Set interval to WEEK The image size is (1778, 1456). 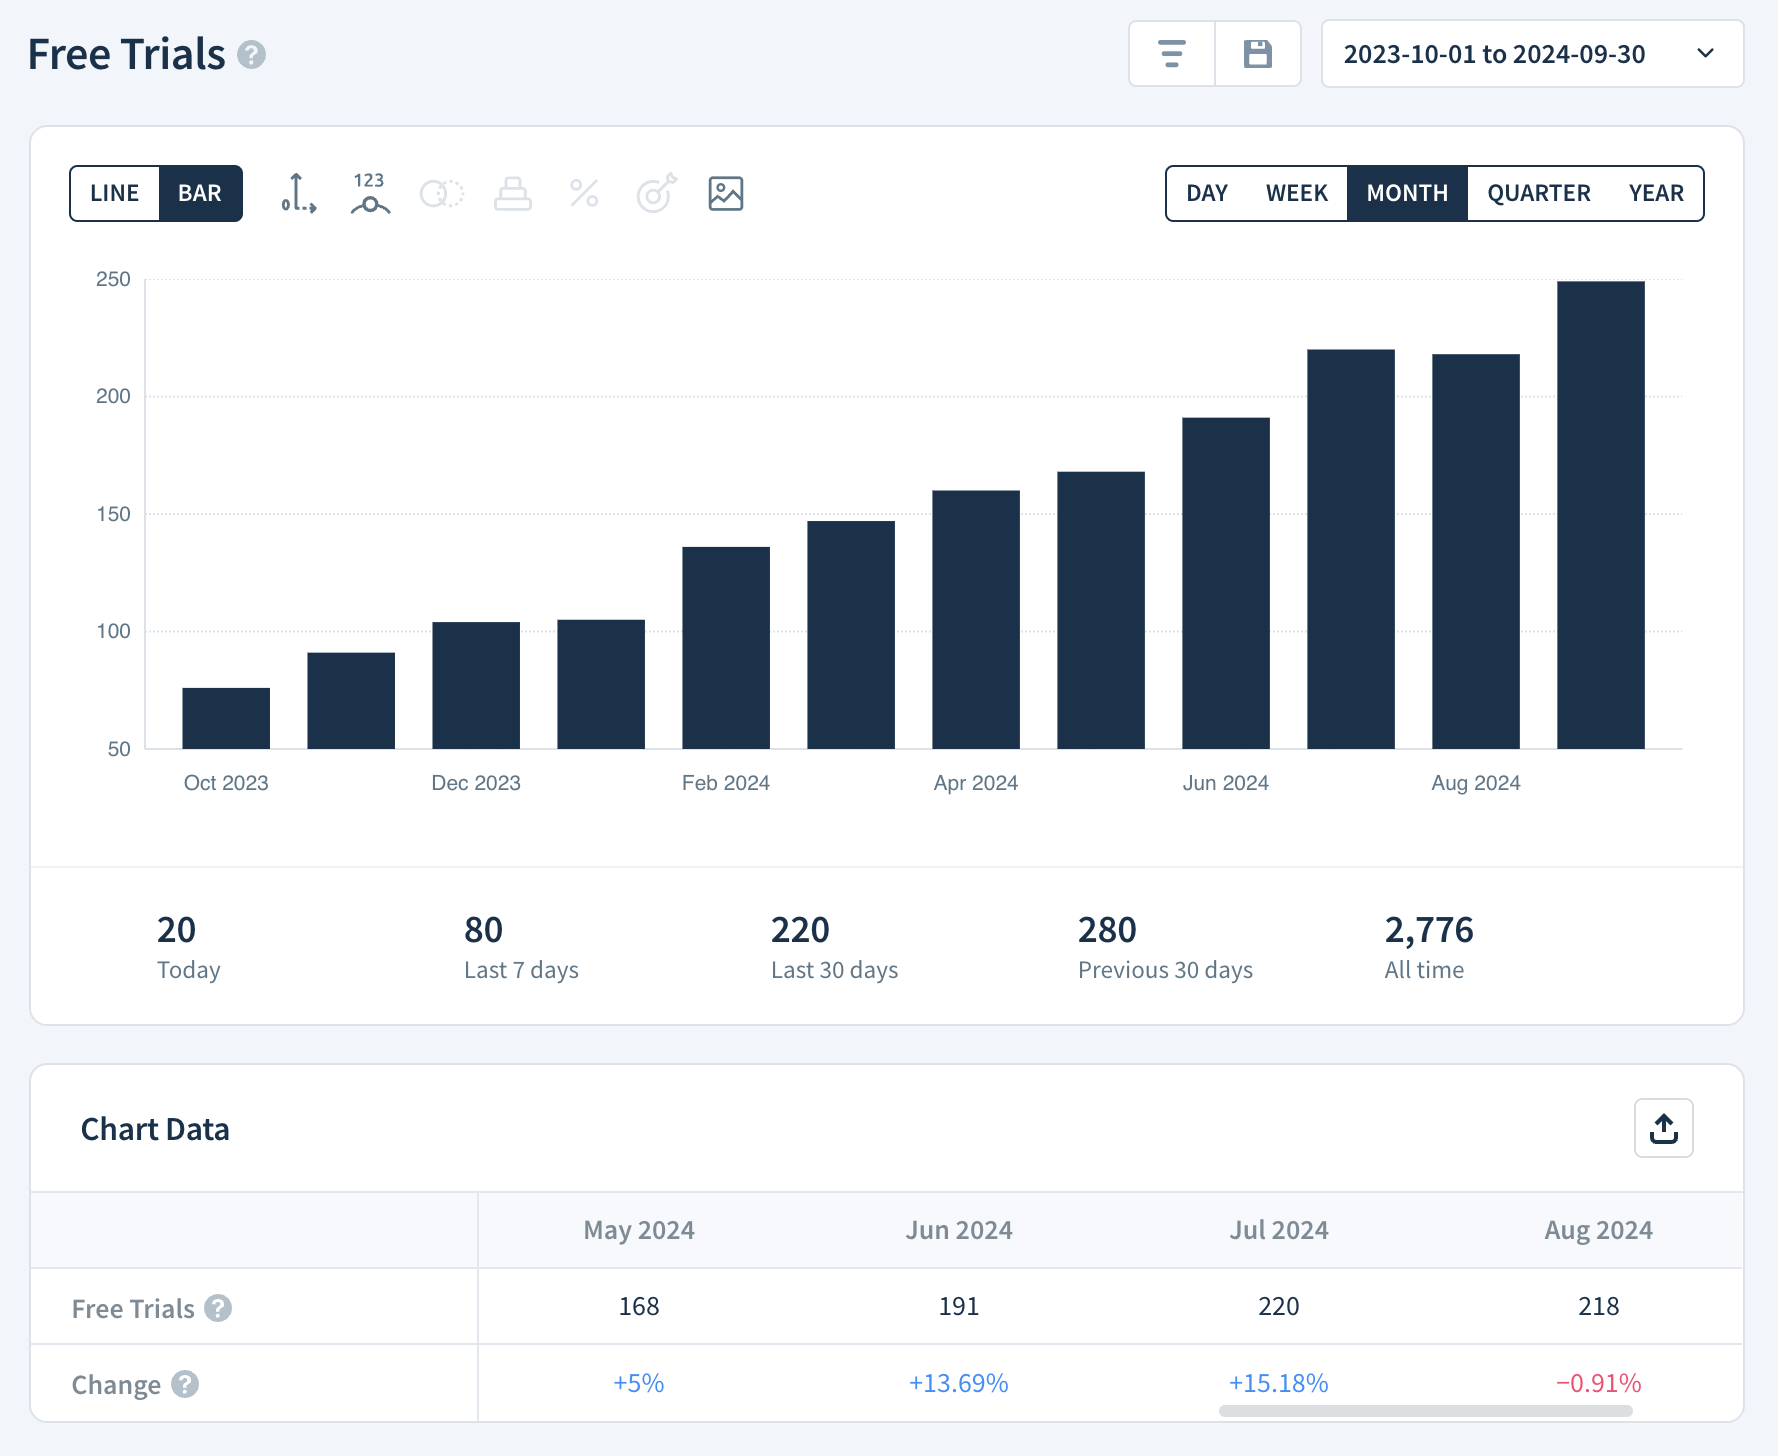point(1297,193)
